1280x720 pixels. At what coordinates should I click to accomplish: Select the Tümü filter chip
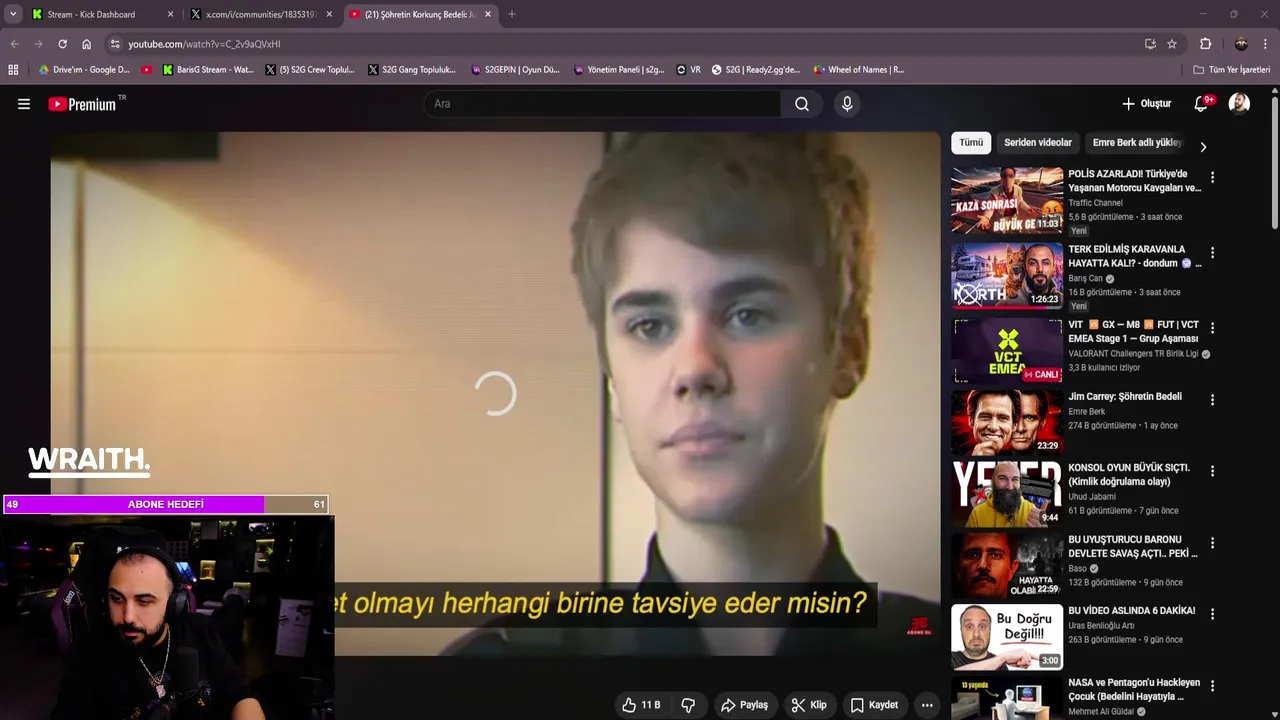[971, 143]
